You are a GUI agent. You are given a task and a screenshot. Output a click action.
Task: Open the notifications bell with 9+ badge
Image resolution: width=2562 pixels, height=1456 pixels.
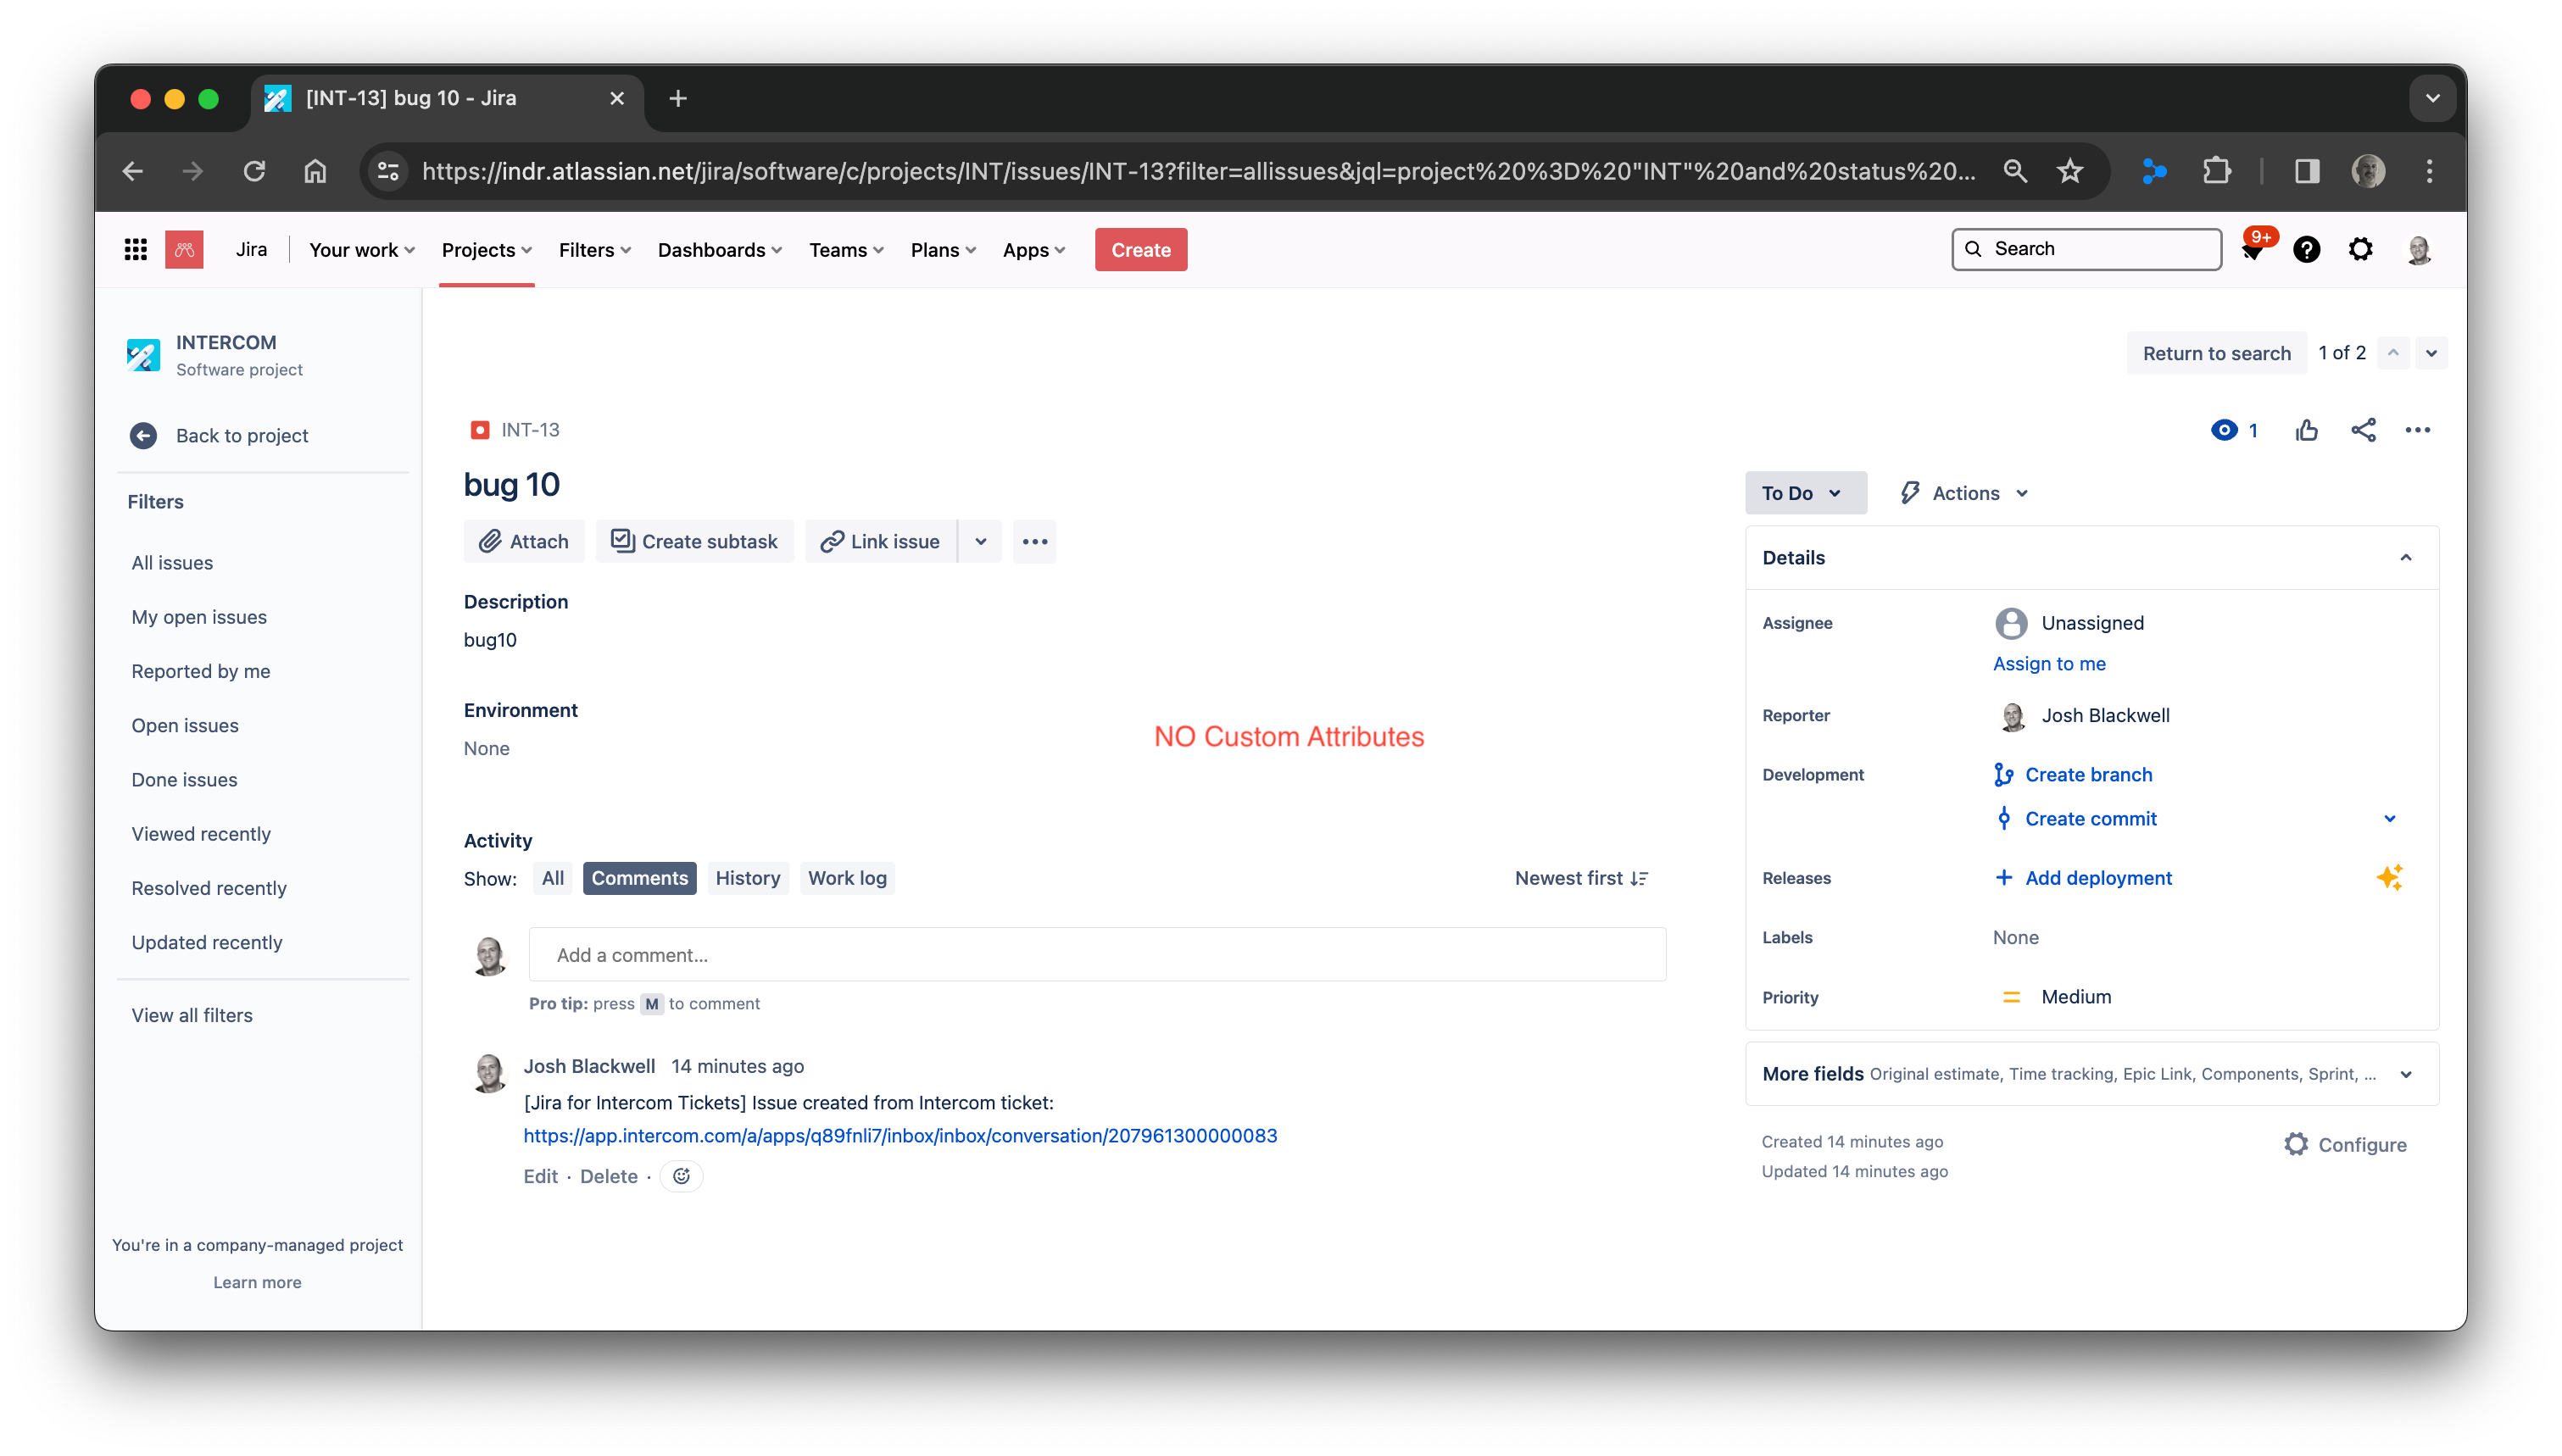pyautogui.click(x=2254, y=249)
